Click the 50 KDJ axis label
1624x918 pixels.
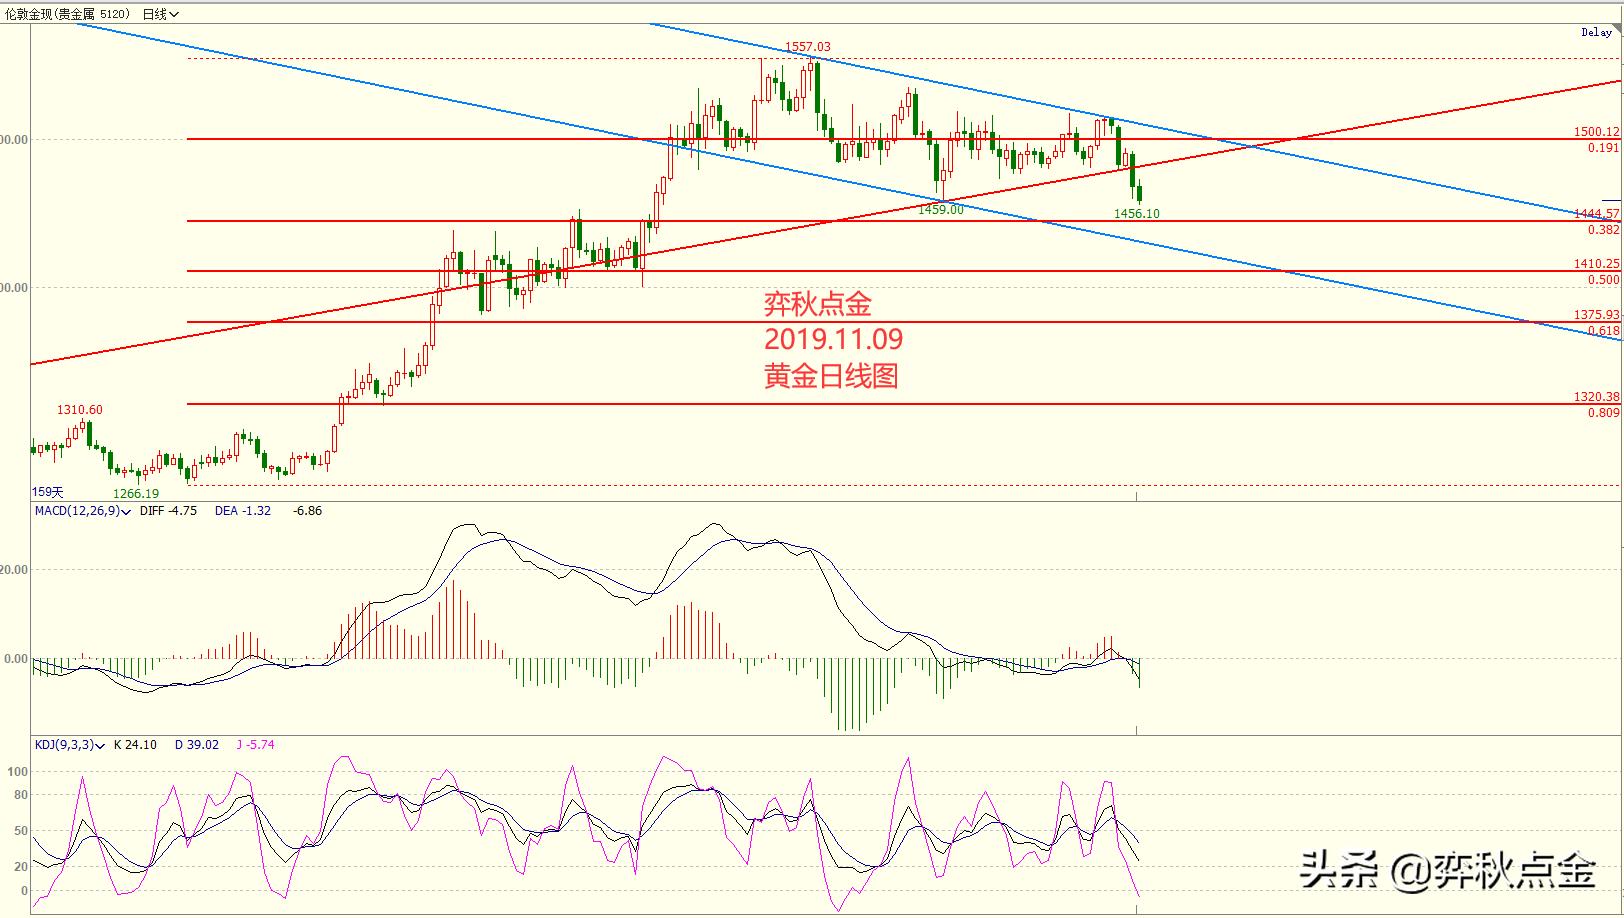21,831
